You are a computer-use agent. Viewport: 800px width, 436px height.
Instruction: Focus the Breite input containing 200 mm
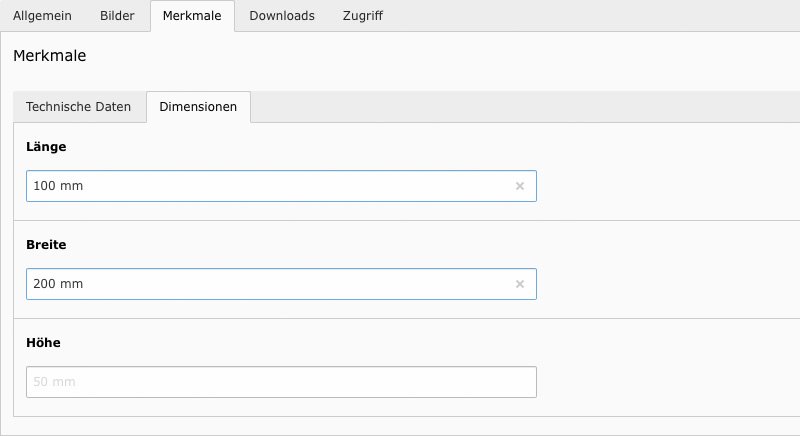point(281,284)
